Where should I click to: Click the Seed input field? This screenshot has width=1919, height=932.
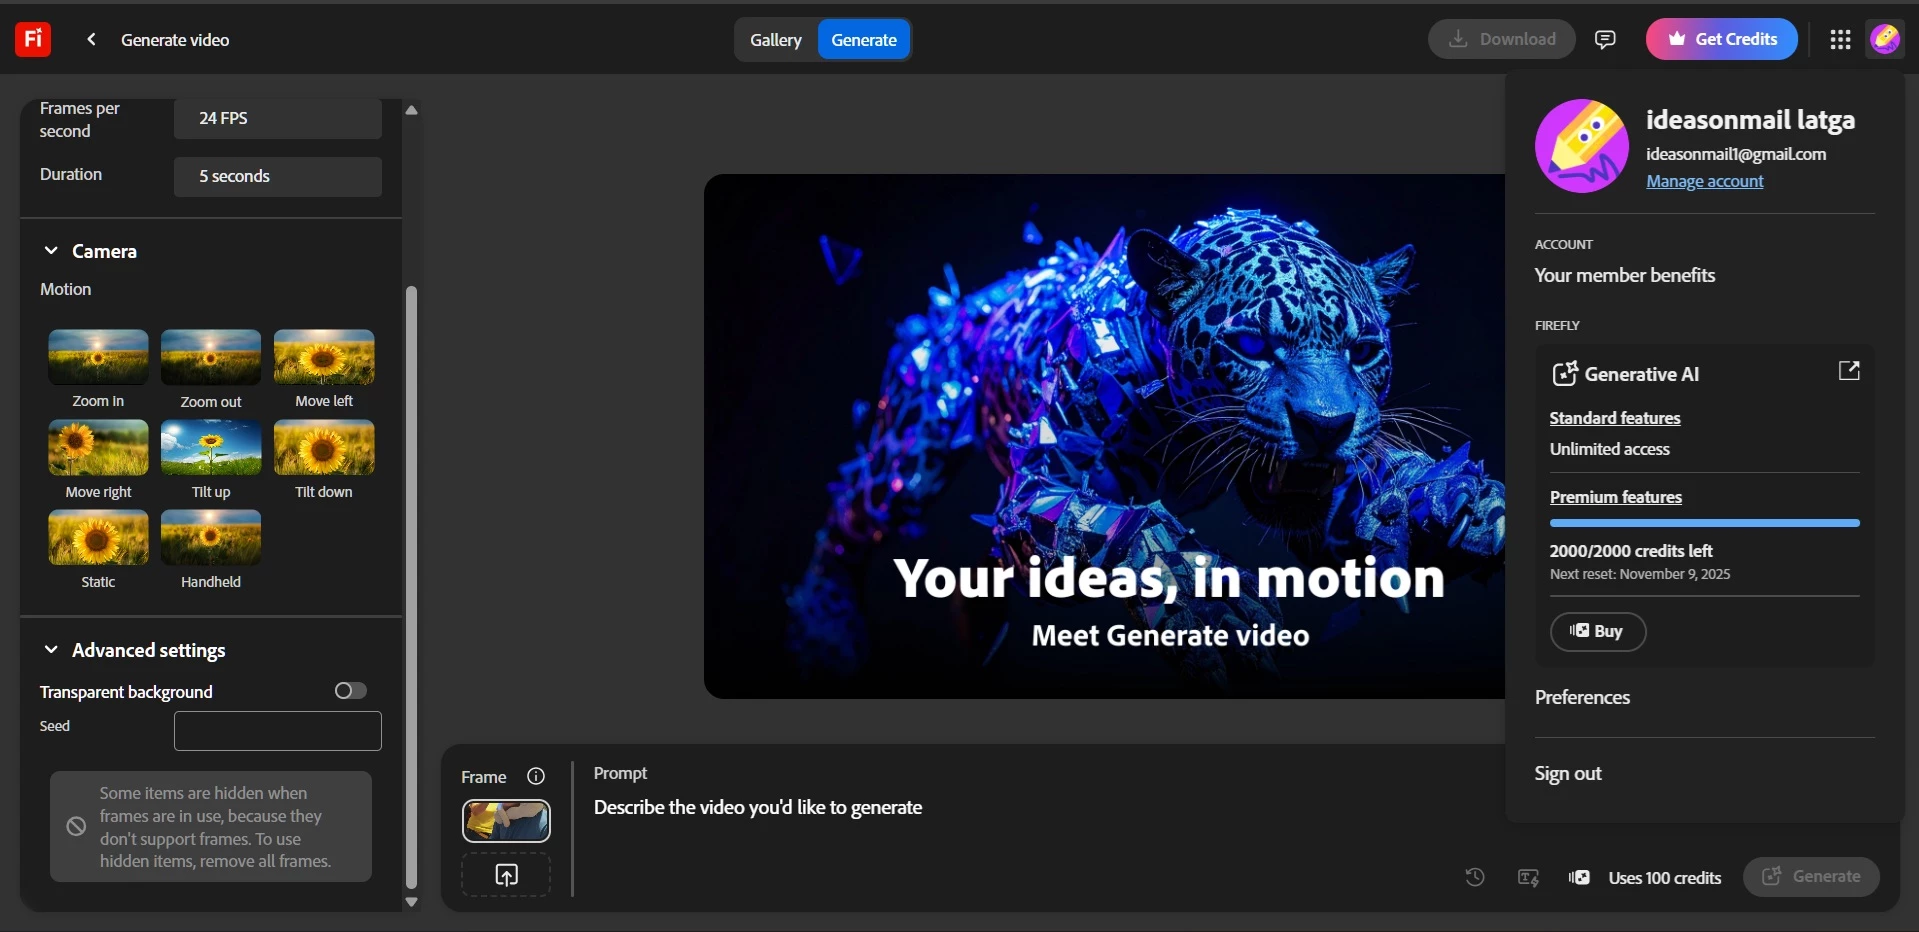278,731
